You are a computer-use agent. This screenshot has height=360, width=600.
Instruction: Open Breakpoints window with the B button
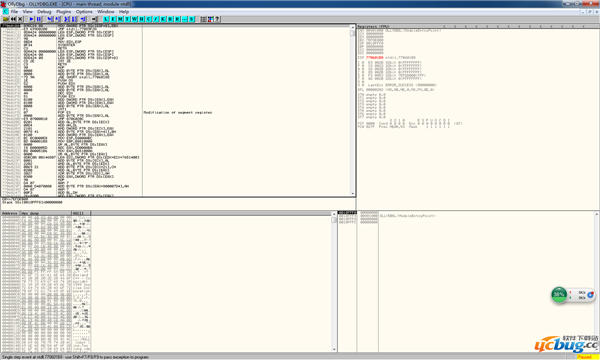click(x=170, y=19)
